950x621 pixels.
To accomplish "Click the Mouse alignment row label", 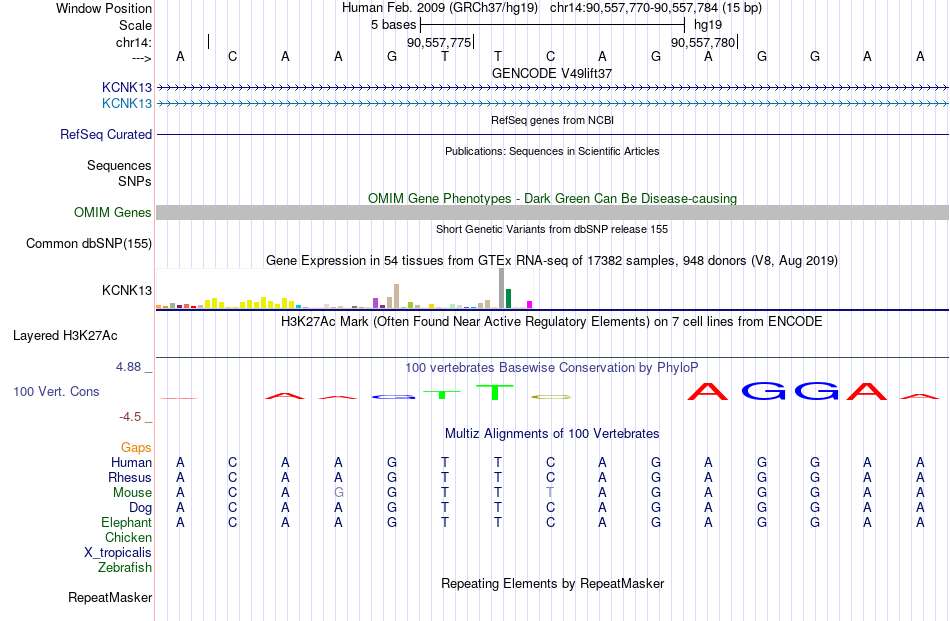I will 132,493.
